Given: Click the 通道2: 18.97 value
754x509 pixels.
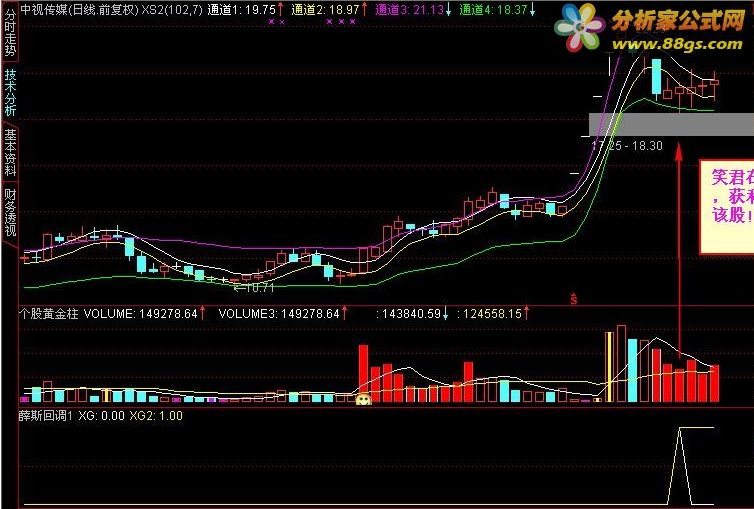Looking at the screenshot, I should [326, 9].
